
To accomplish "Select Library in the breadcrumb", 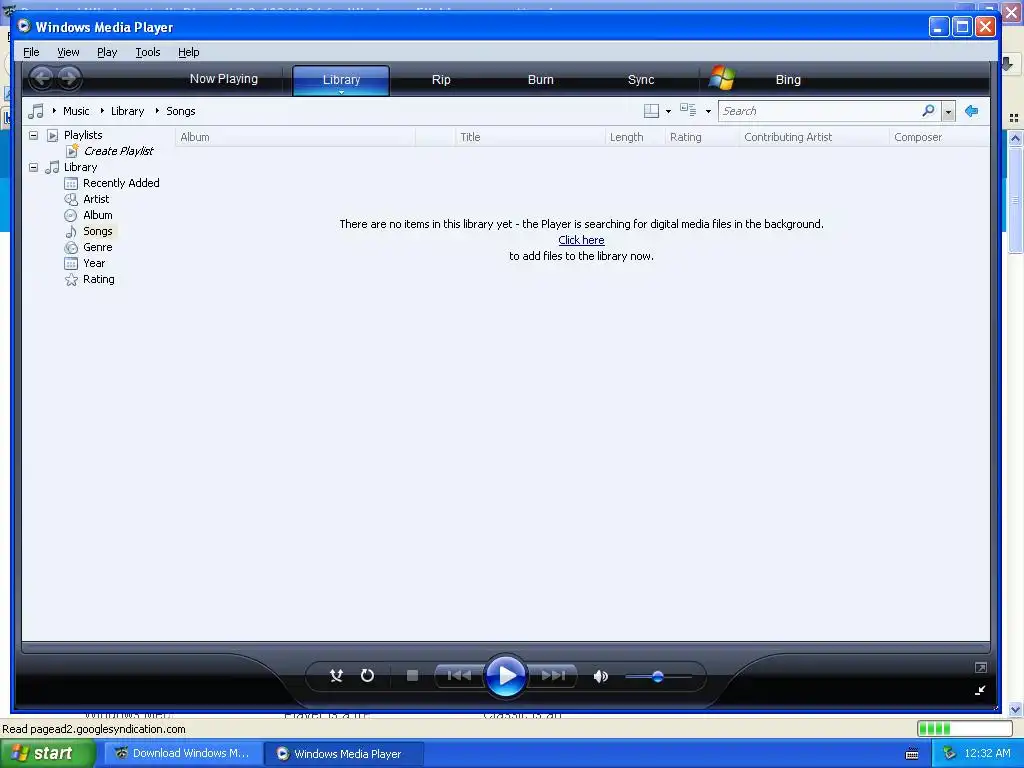I will coord(127,111).
